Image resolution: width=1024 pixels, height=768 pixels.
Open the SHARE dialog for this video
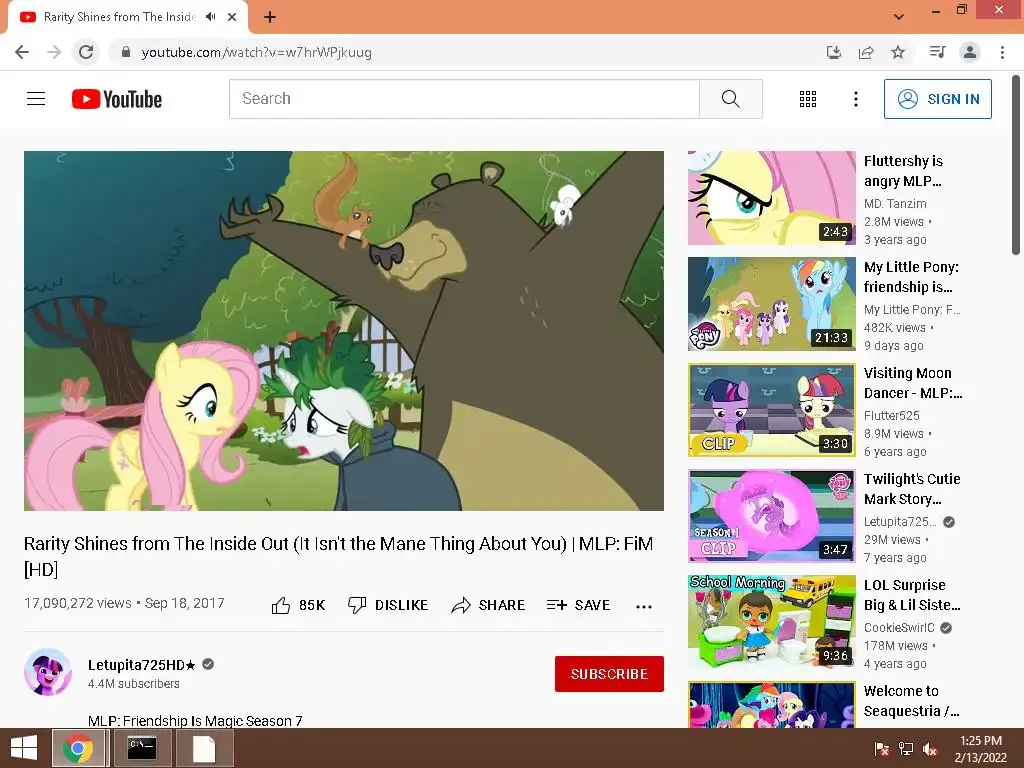(488, 605)
